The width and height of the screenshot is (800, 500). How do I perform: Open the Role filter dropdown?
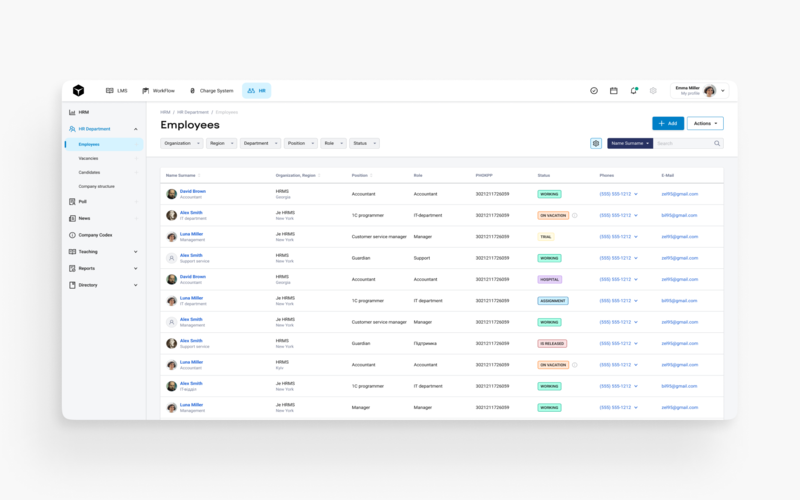point(334,143)
